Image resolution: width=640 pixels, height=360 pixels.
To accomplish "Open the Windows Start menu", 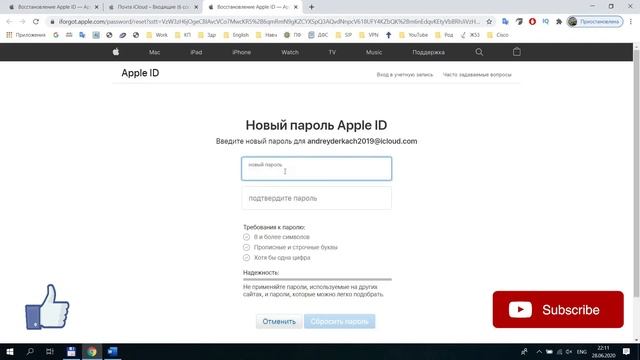I will [10, 351].
